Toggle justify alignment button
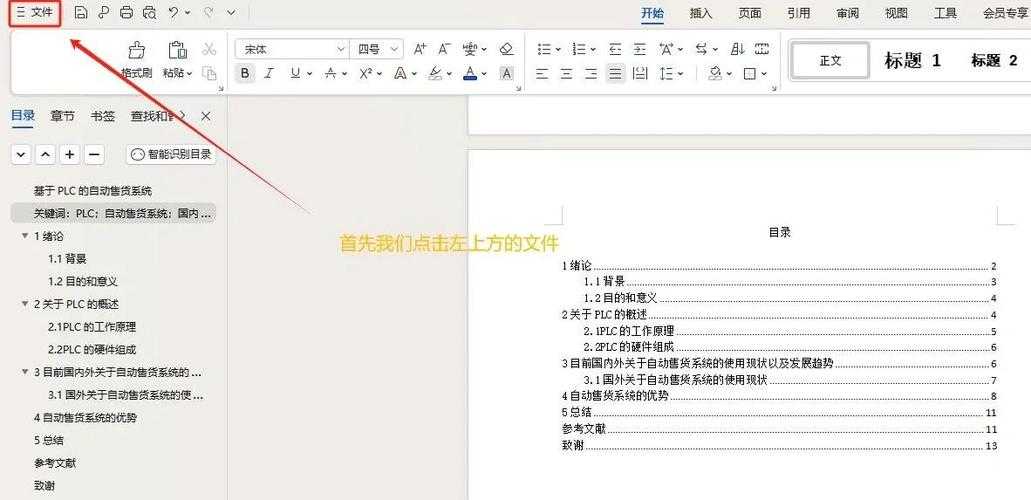The width and height of the screenshot is (1031, 500). [x=615, y=74]
